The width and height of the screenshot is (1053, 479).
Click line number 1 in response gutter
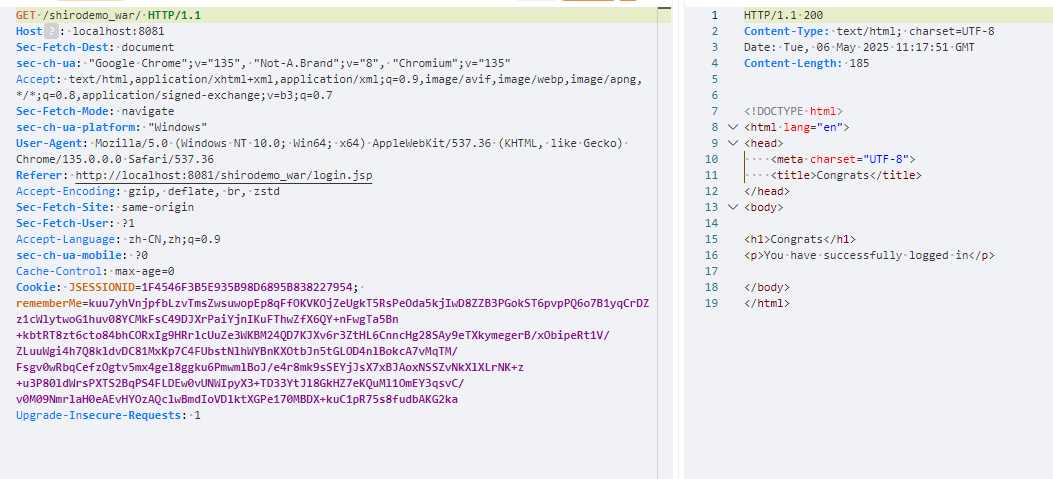click(x=714, y=16)
